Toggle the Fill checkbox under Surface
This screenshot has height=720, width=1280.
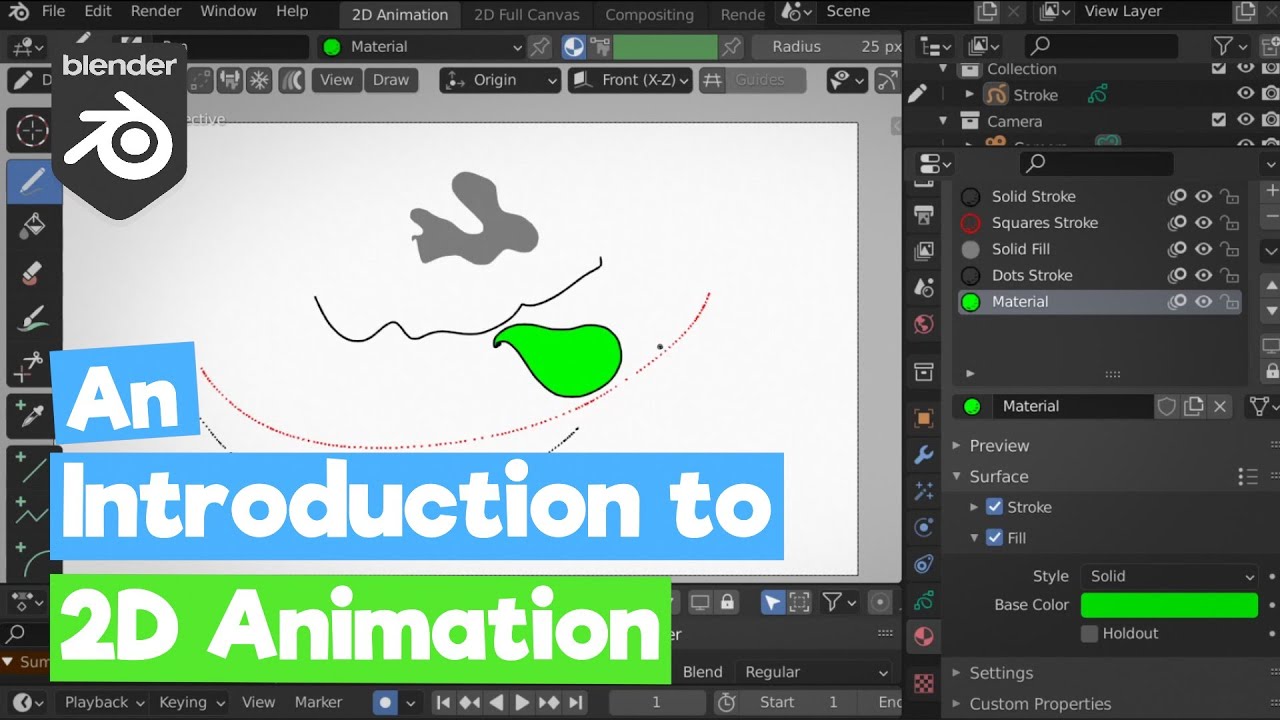tap(994, 538)
